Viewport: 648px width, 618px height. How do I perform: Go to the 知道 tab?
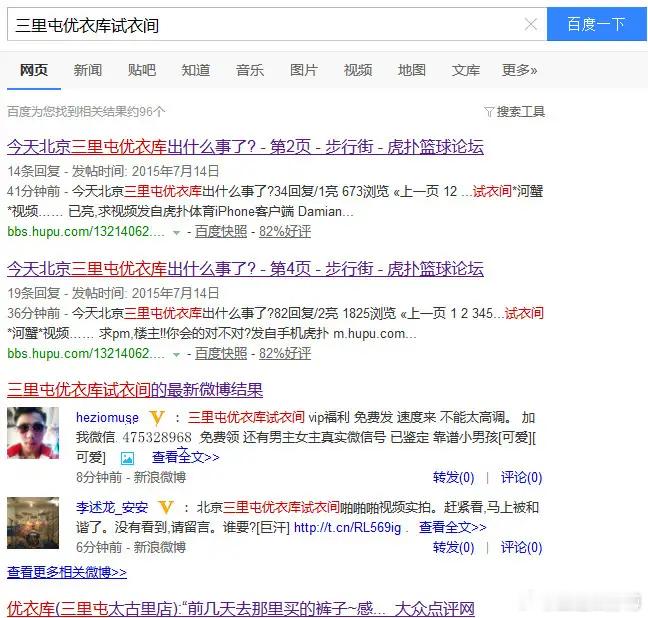tap(196, 70)
